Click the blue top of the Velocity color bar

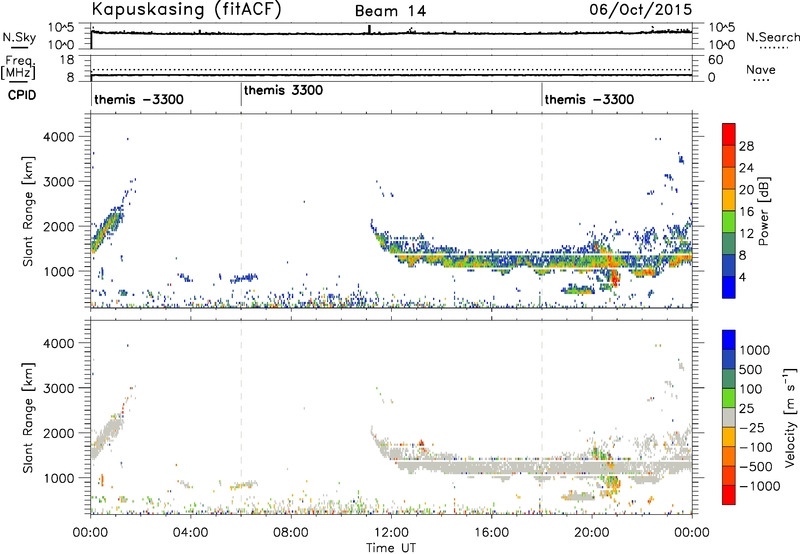pyautogui.click(x=729, y=340)
